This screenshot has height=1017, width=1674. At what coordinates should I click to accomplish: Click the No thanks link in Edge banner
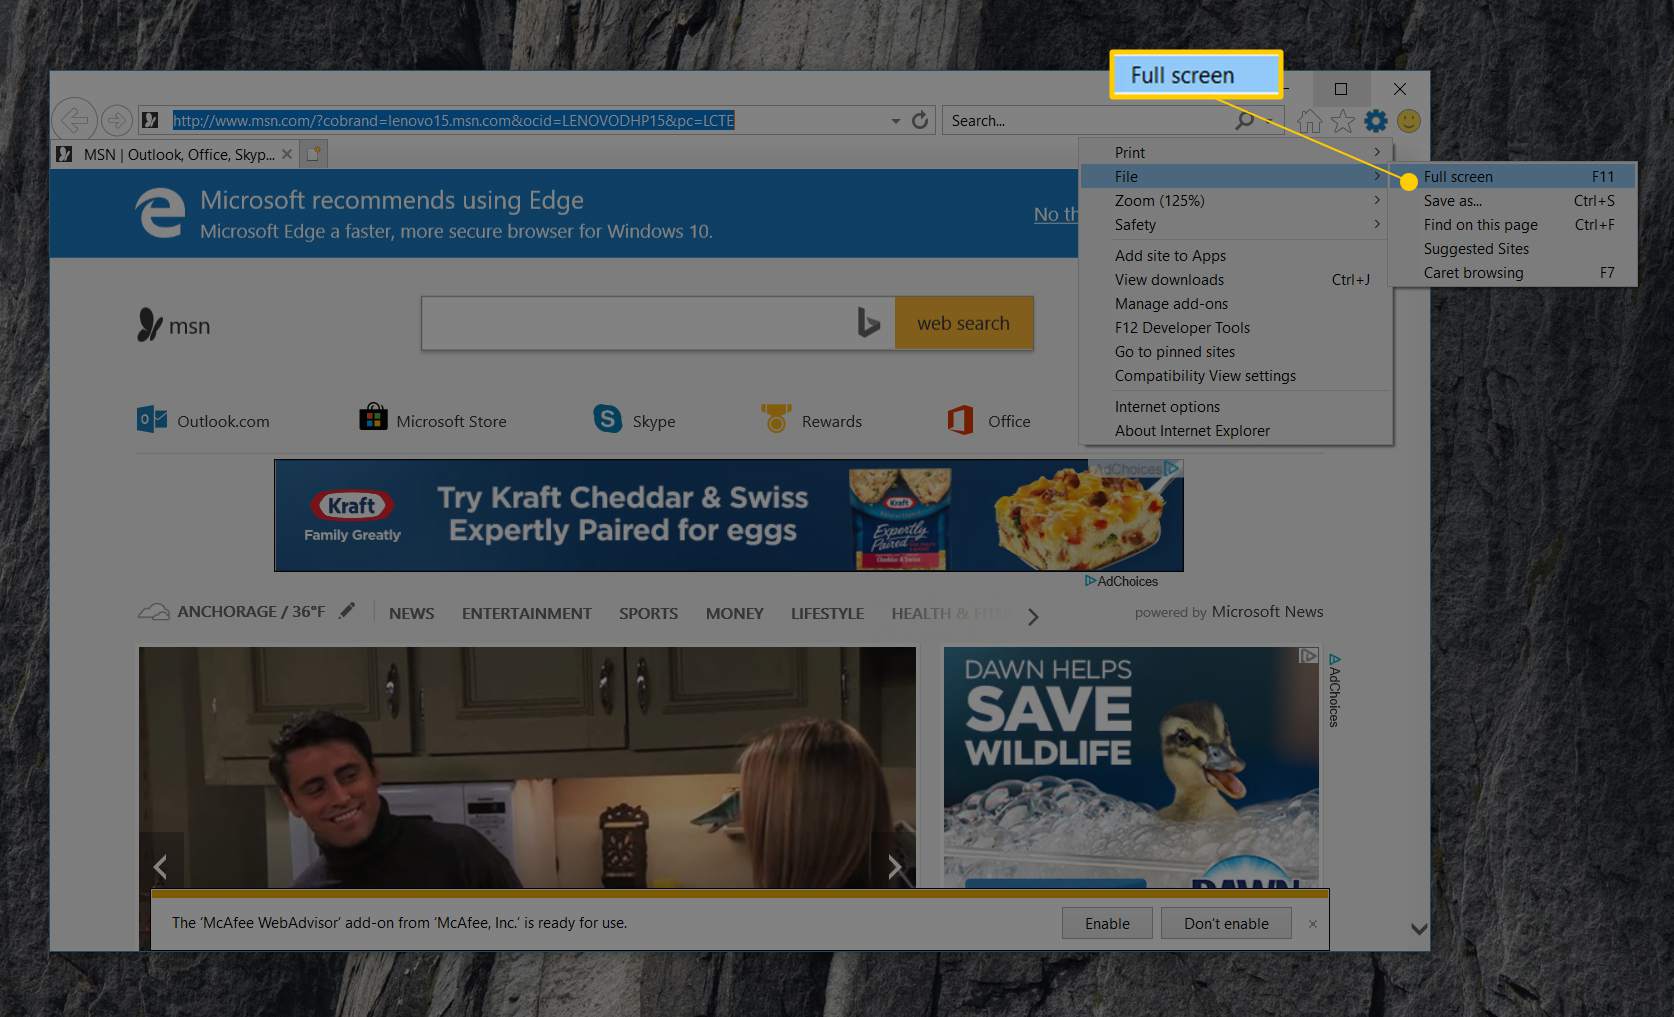click(1056, 214)
